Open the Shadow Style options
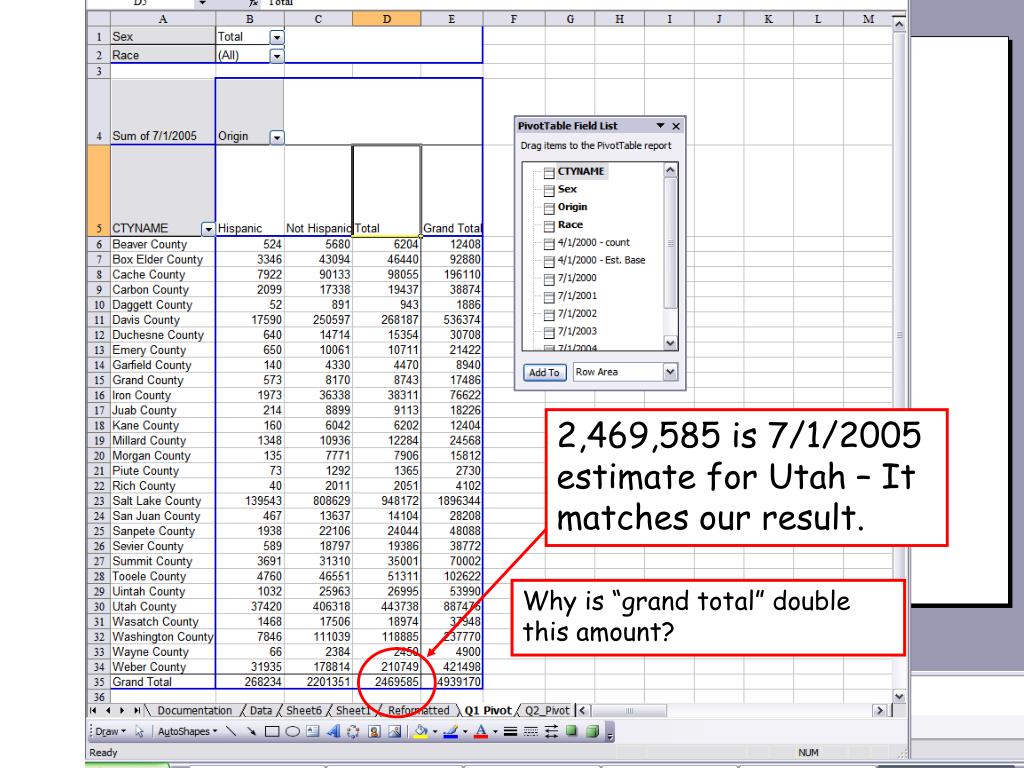 point(571,731)
